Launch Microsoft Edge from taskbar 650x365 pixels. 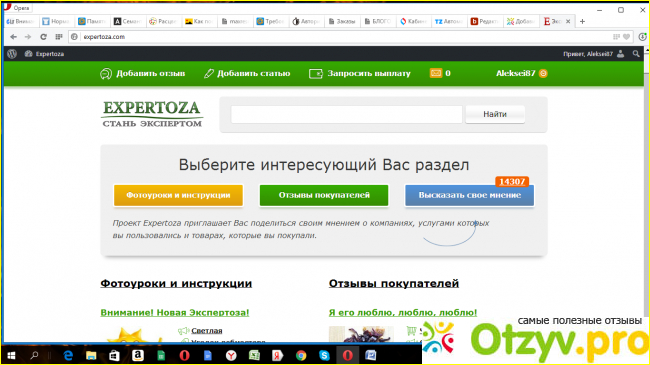[68, 355]
